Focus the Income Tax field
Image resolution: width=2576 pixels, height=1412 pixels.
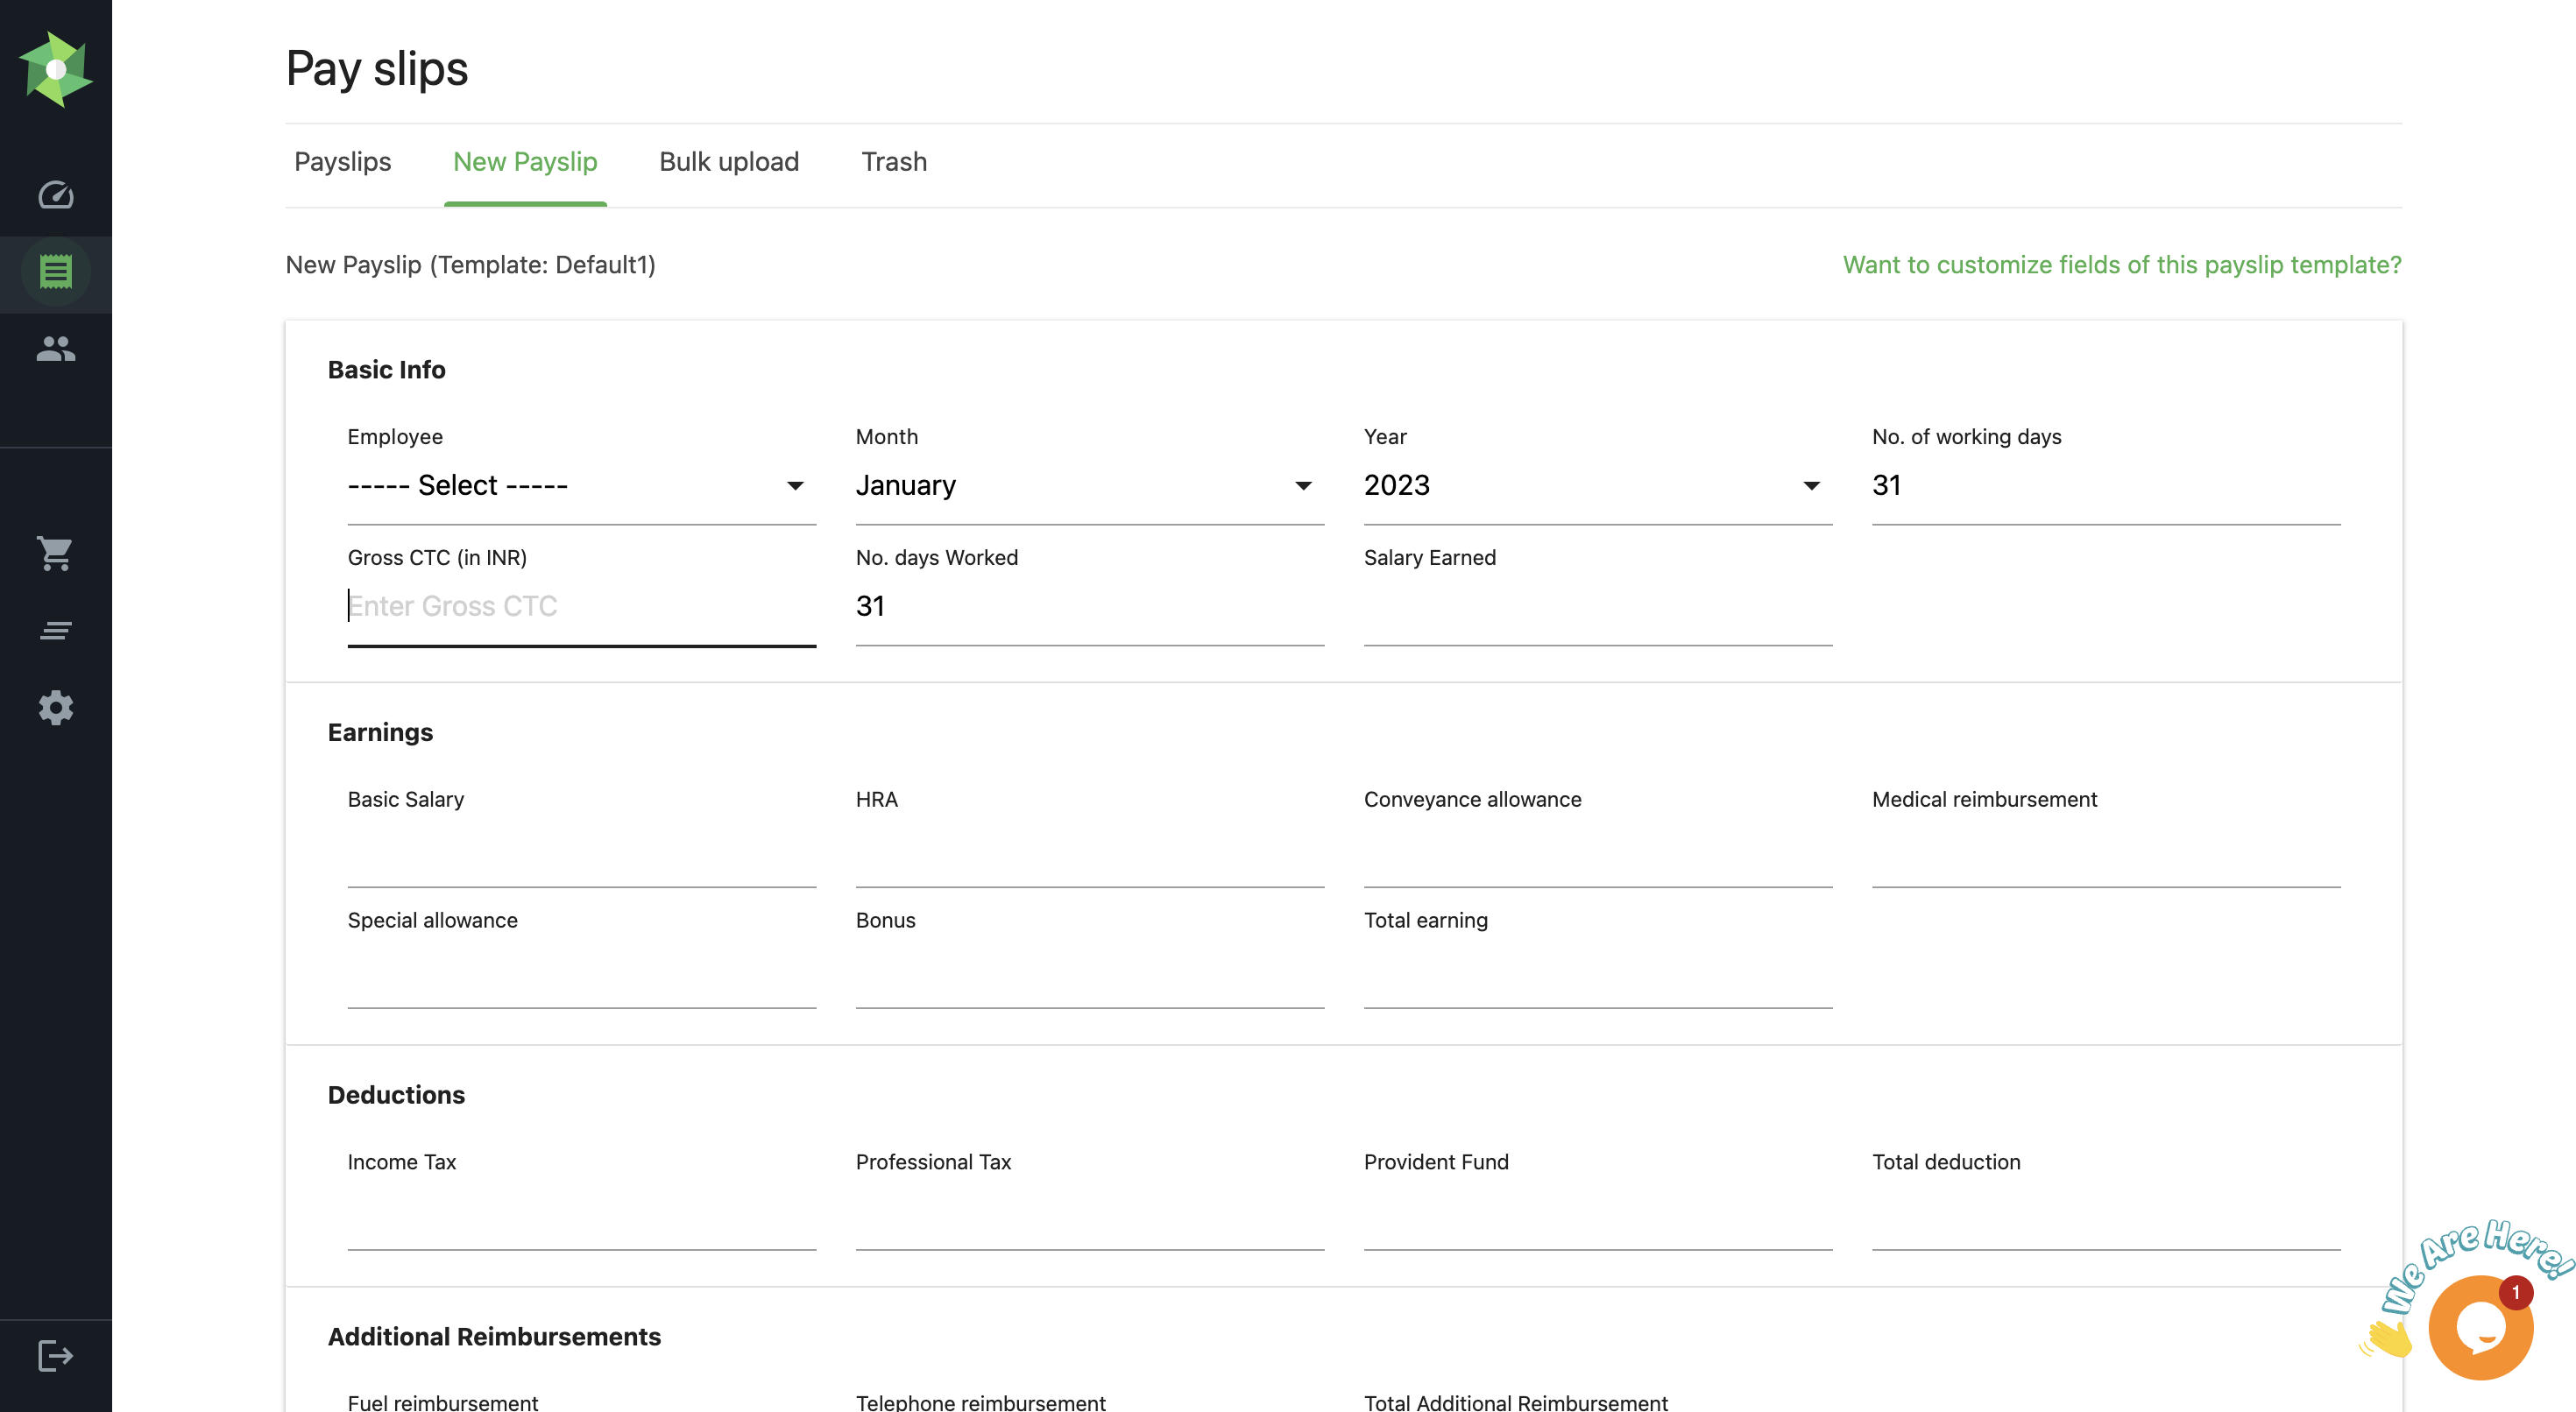click(x=581, y=1211)
